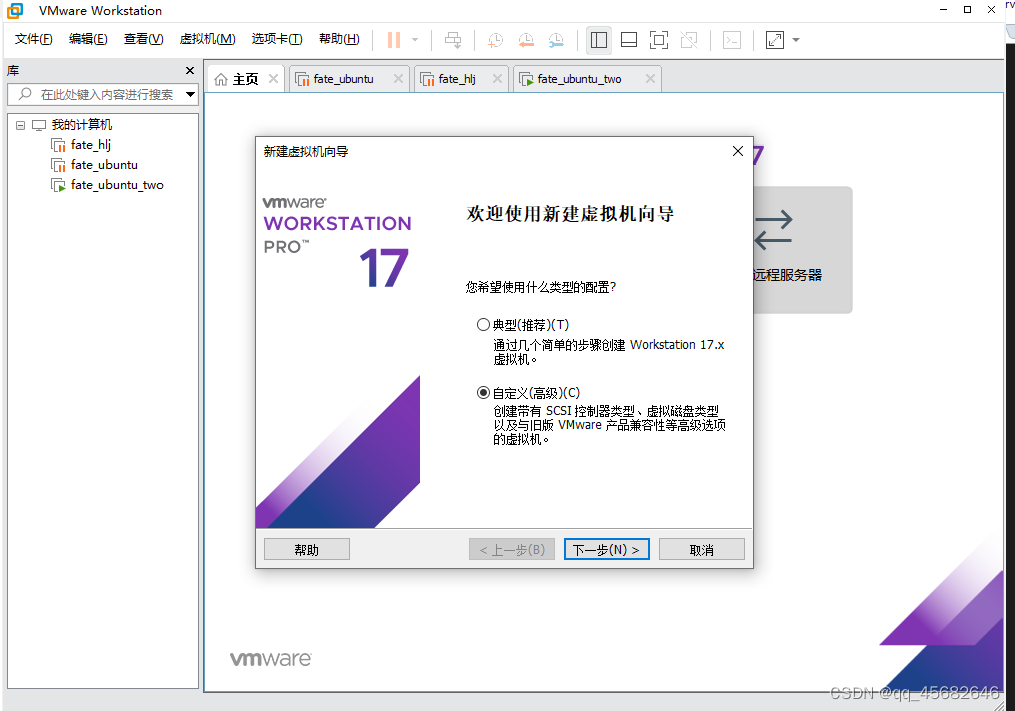This screenshot has width=1015, height=711.
Task: Open the snapshot manager toolbar icon
Action: [556, 40]
